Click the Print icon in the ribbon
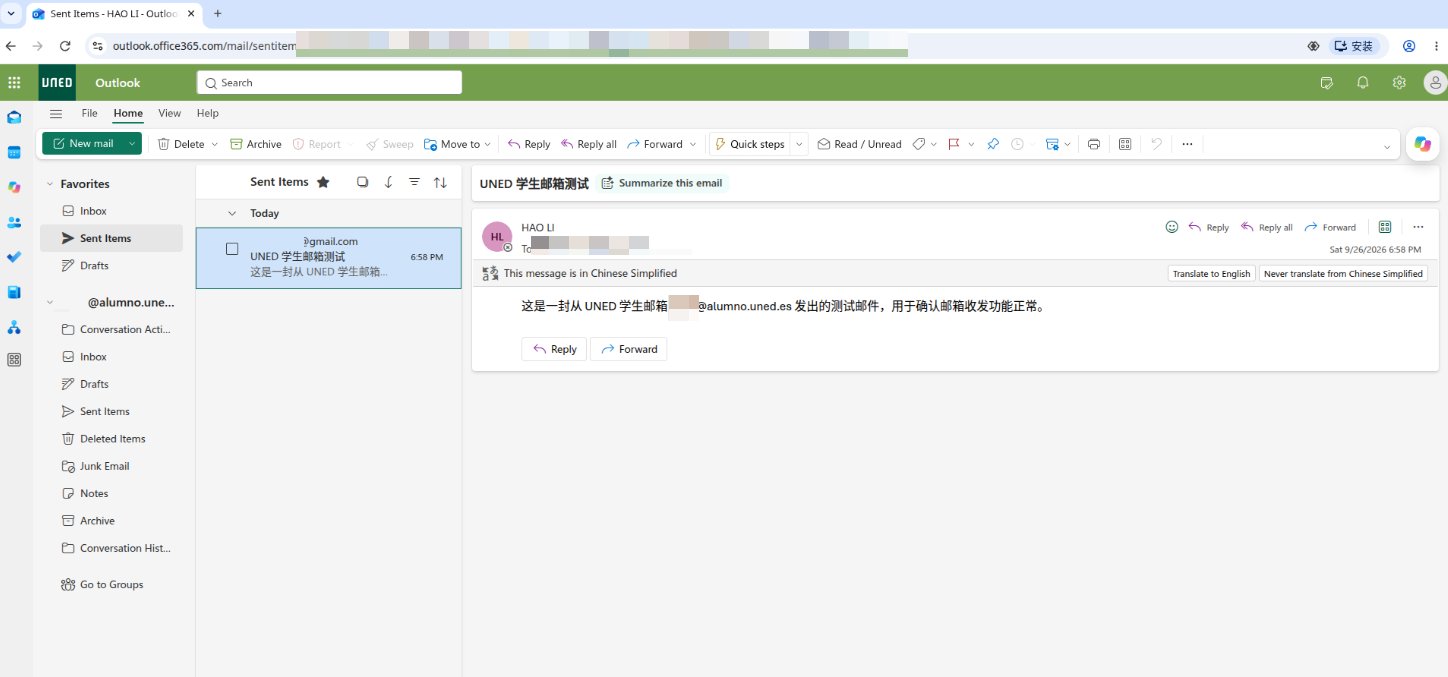Image resolution: width=1448 pixels, height=677 pixels. [x=1094, y=144]
